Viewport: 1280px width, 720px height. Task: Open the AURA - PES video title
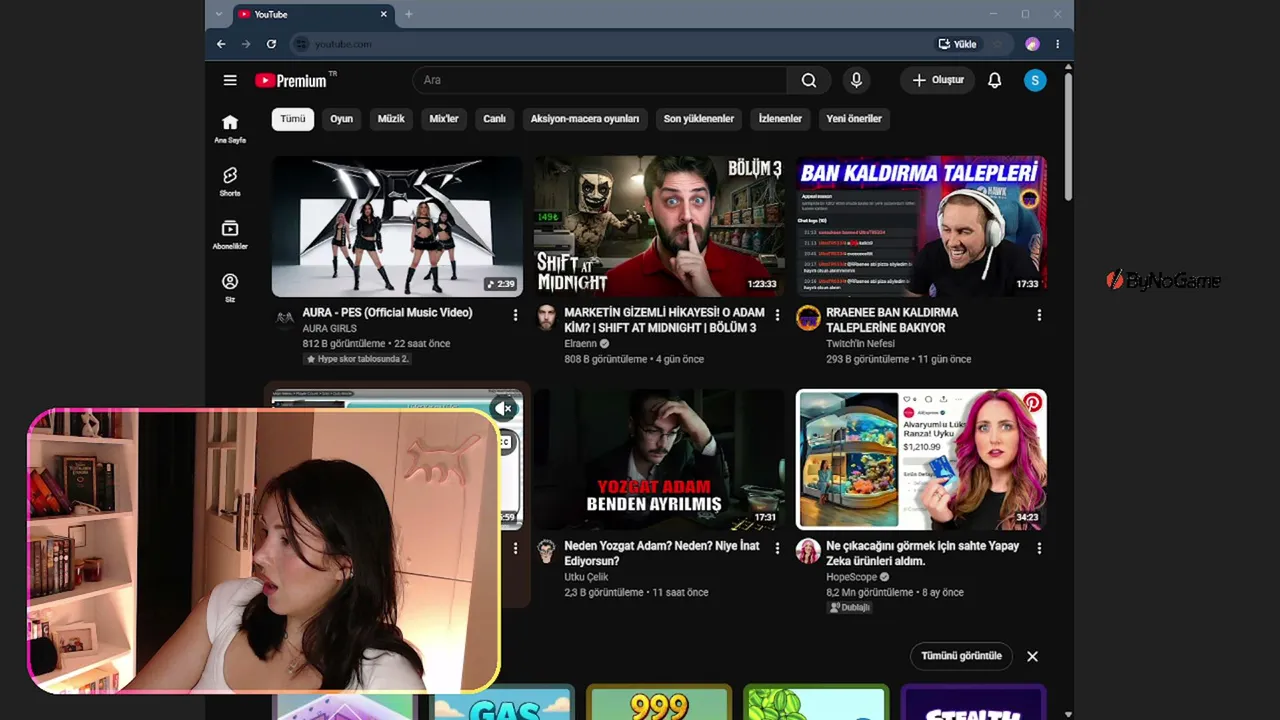point(387,313)
